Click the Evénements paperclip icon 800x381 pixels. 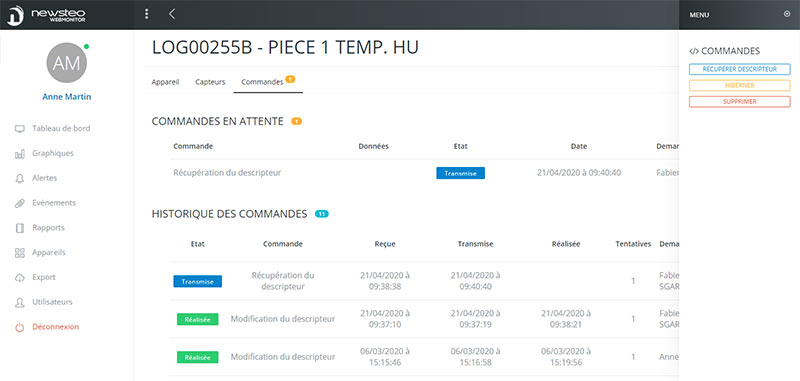point(20,203)
